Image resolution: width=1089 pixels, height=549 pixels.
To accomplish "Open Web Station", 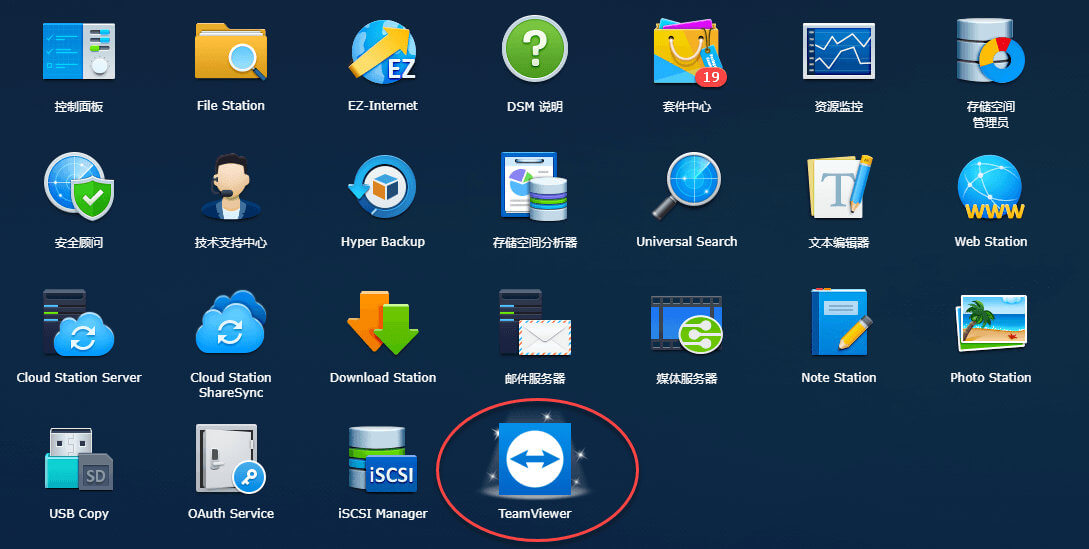I will point(990,186).
